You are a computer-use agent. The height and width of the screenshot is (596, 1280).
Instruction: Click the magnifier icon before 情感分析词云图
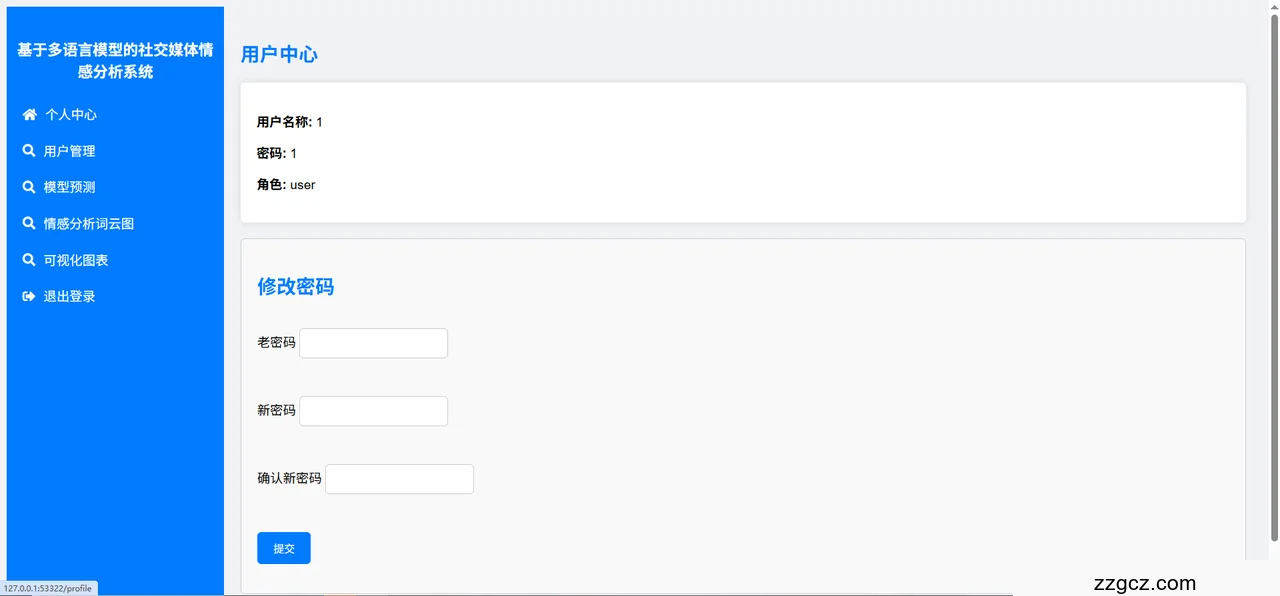click(x=29, y=224)
